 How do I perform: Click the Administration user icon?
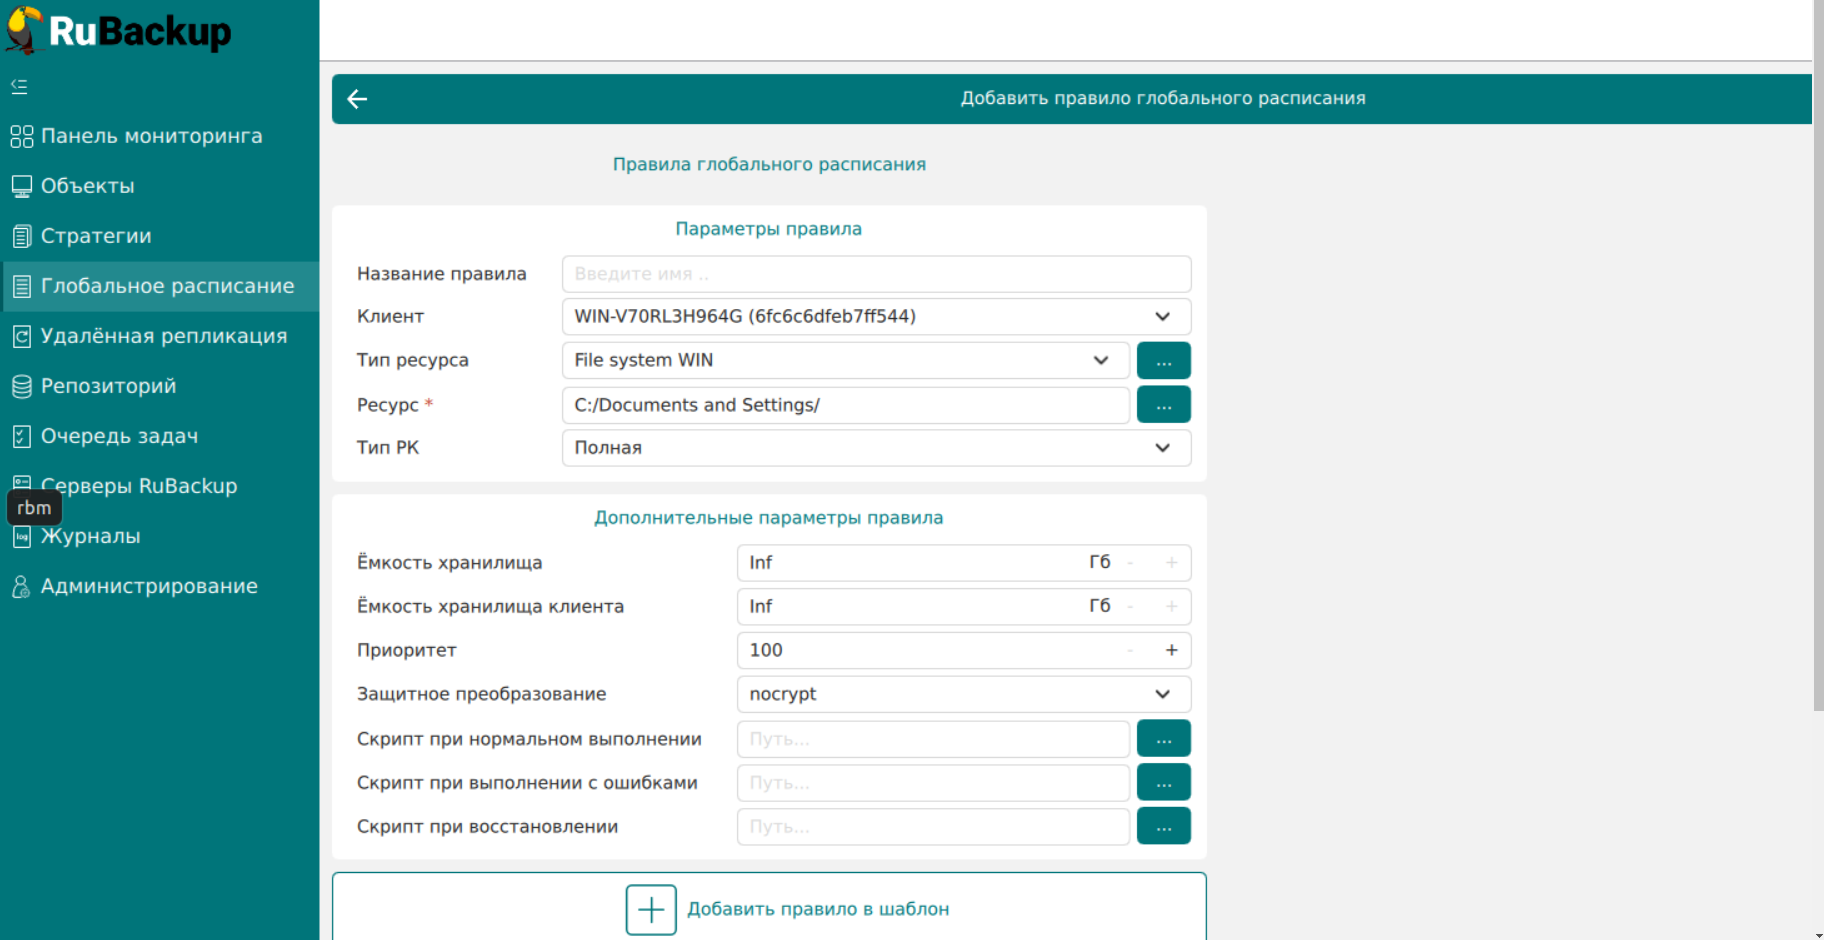pyautogui.click(x=21, y=587)
